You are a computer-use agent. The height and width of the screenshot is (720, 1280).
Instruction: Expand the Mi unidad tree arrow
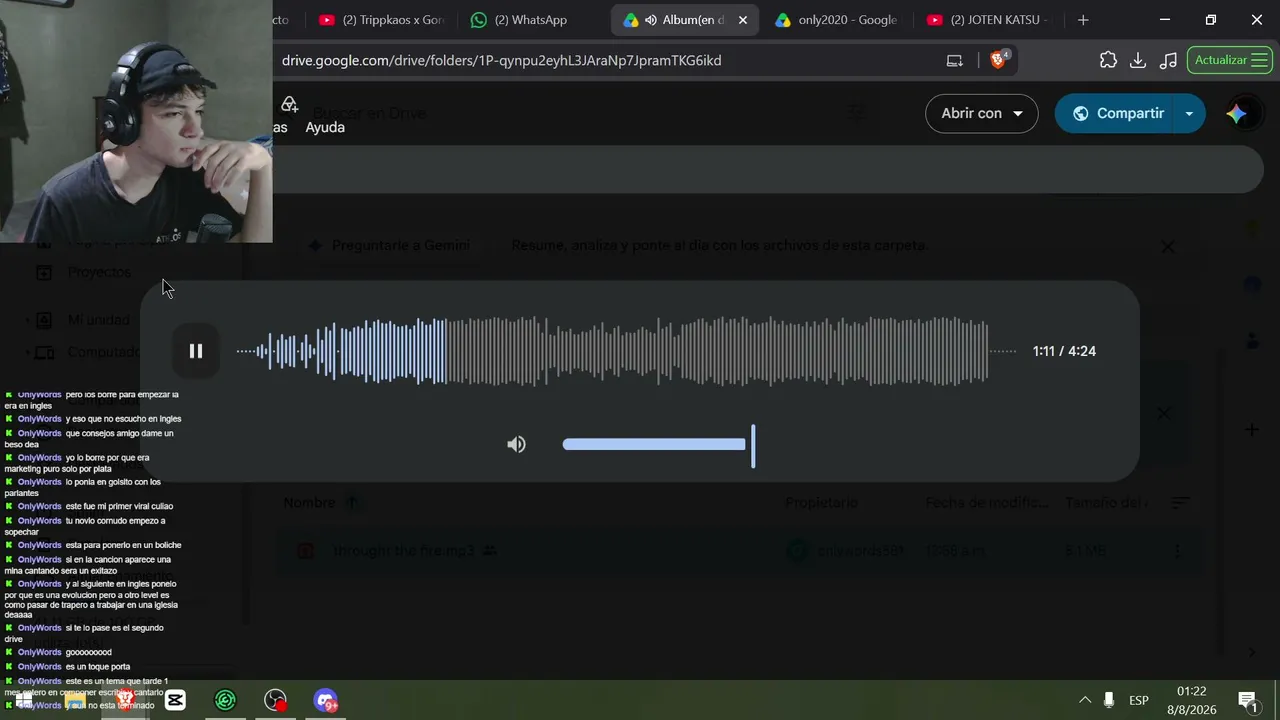pyautogui.click(x=26, y=320)
